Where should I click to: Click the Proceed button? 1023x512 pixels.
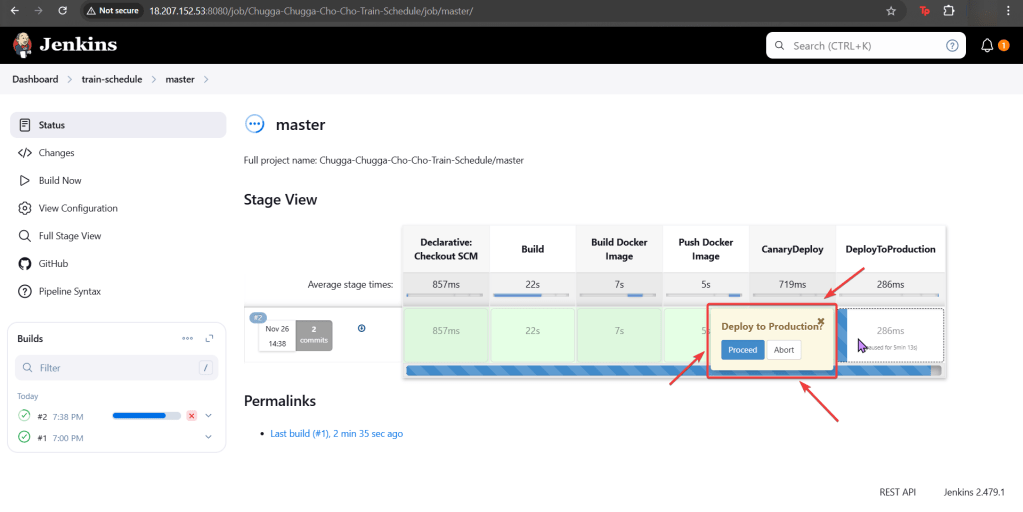point(742,350)
